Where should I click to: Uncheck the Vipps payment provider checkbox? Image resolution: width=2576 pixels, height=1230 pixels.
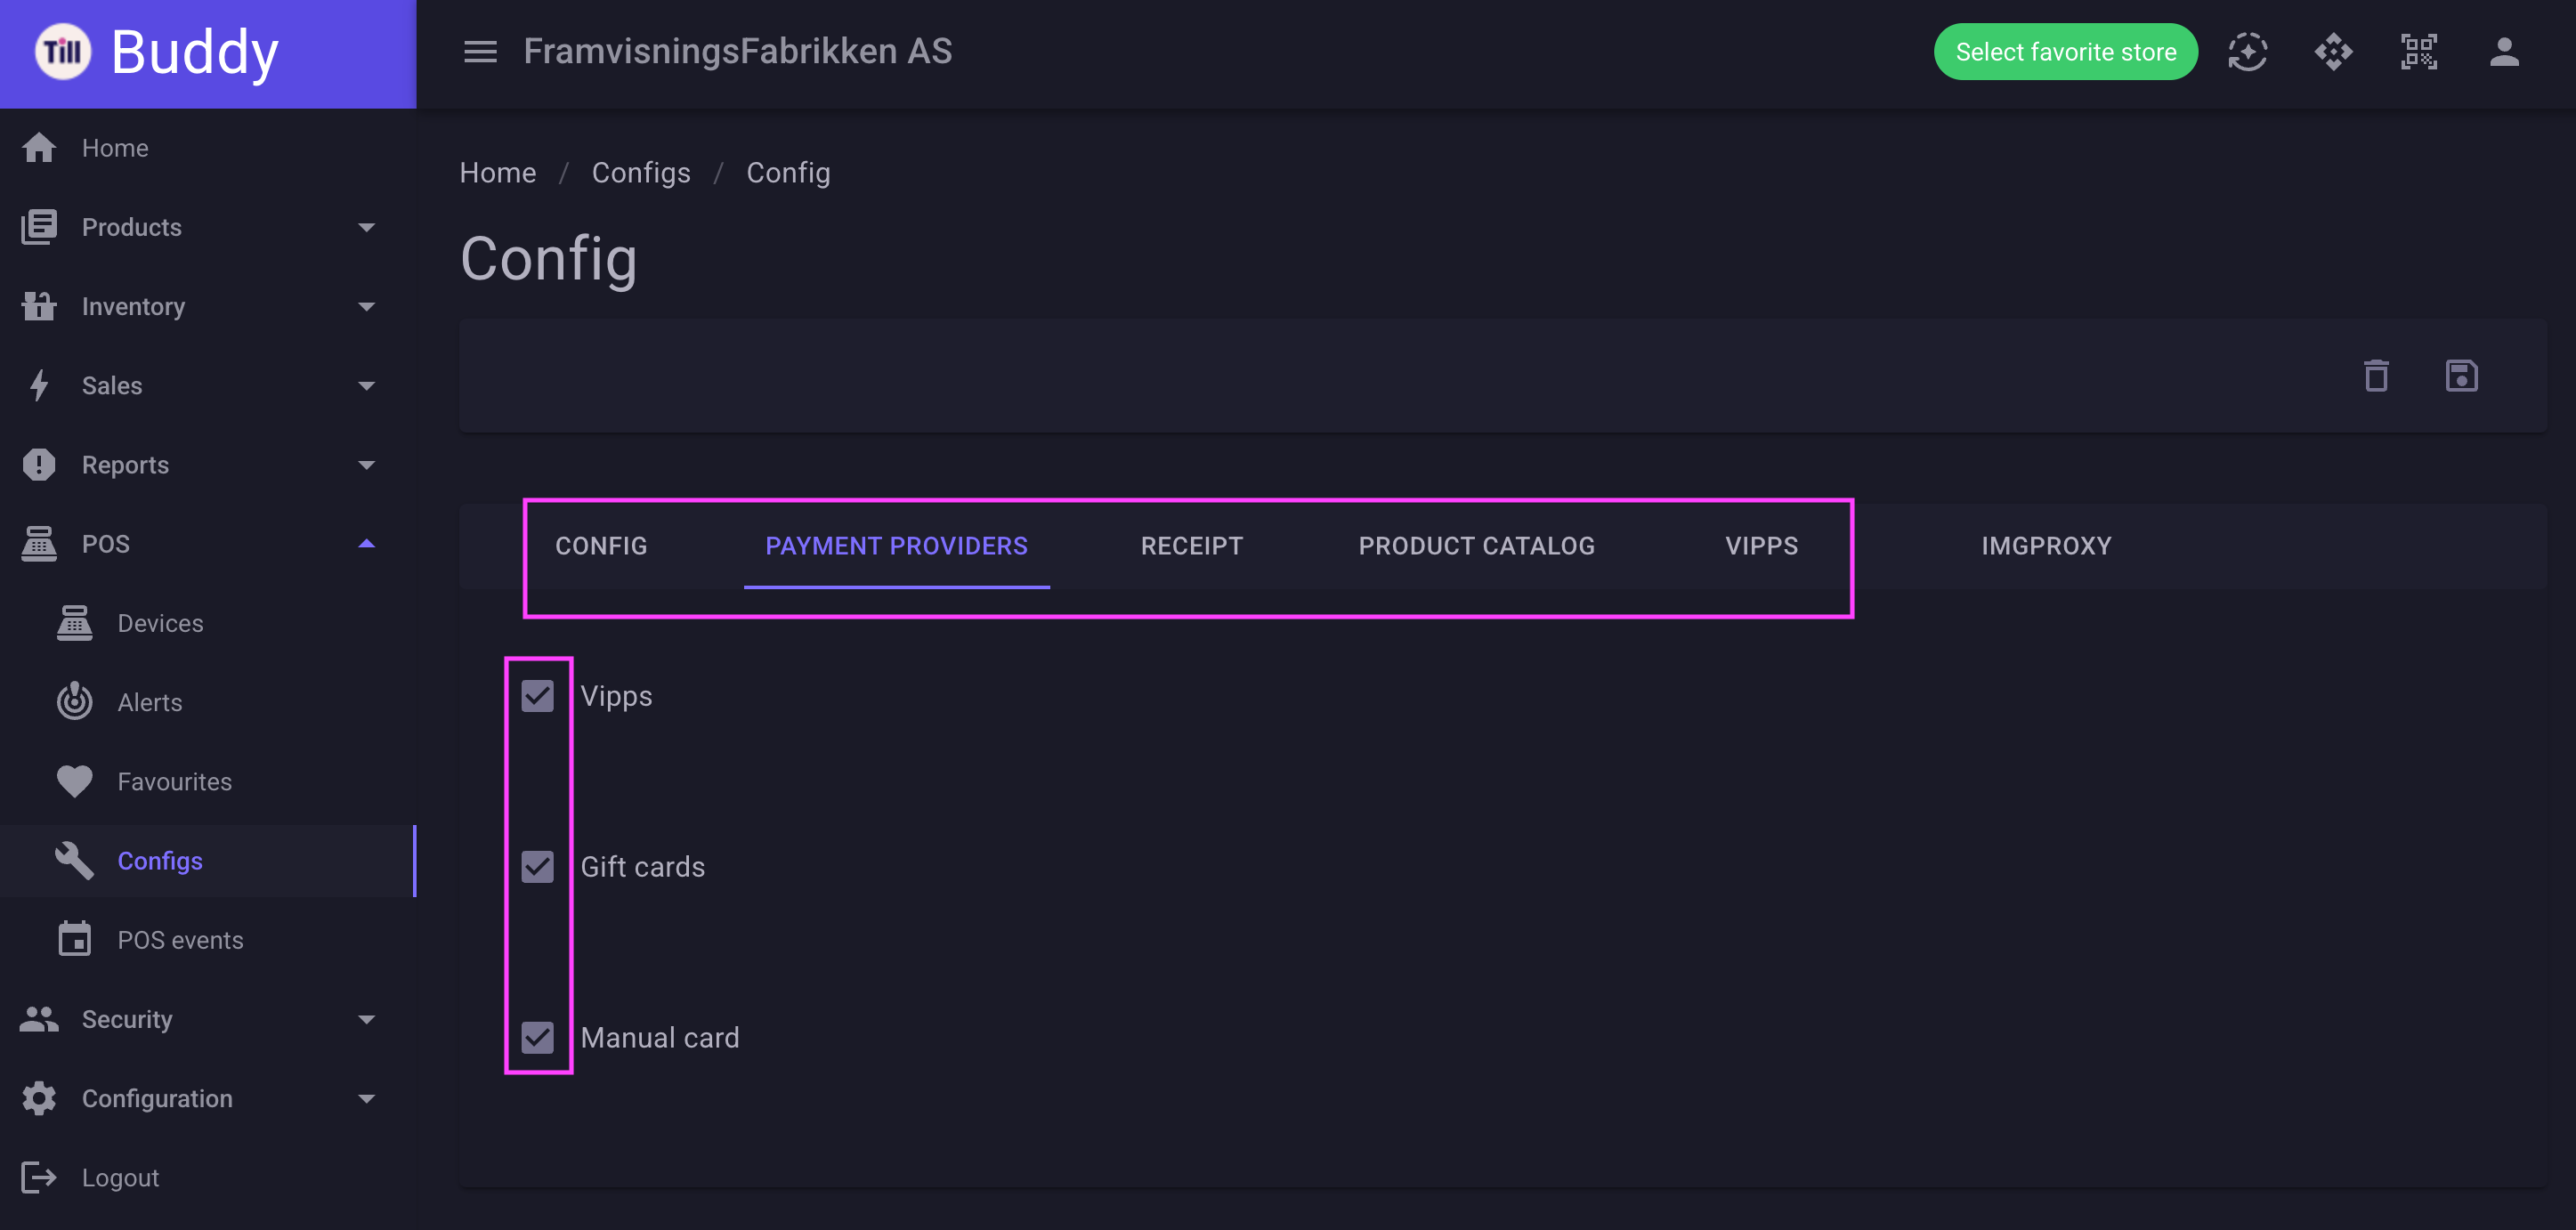[538, 696]
